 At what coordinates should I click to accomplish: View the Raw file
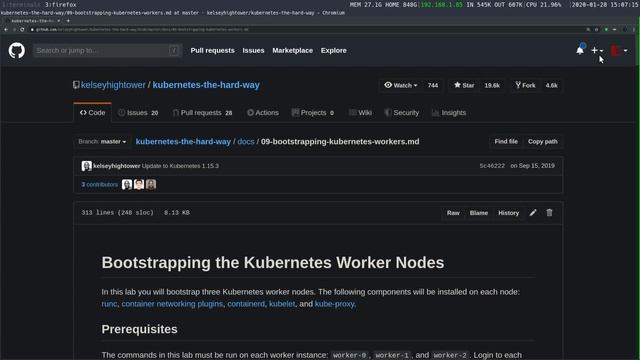(x=453, y=213)
